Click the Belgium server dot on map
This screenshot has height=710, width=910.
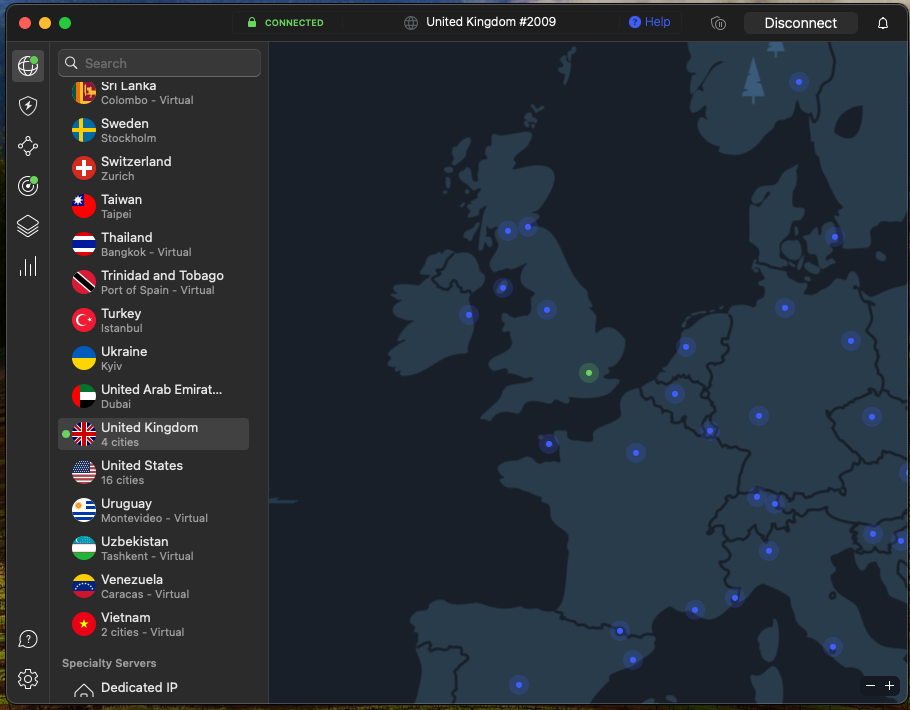click(674, 394)
